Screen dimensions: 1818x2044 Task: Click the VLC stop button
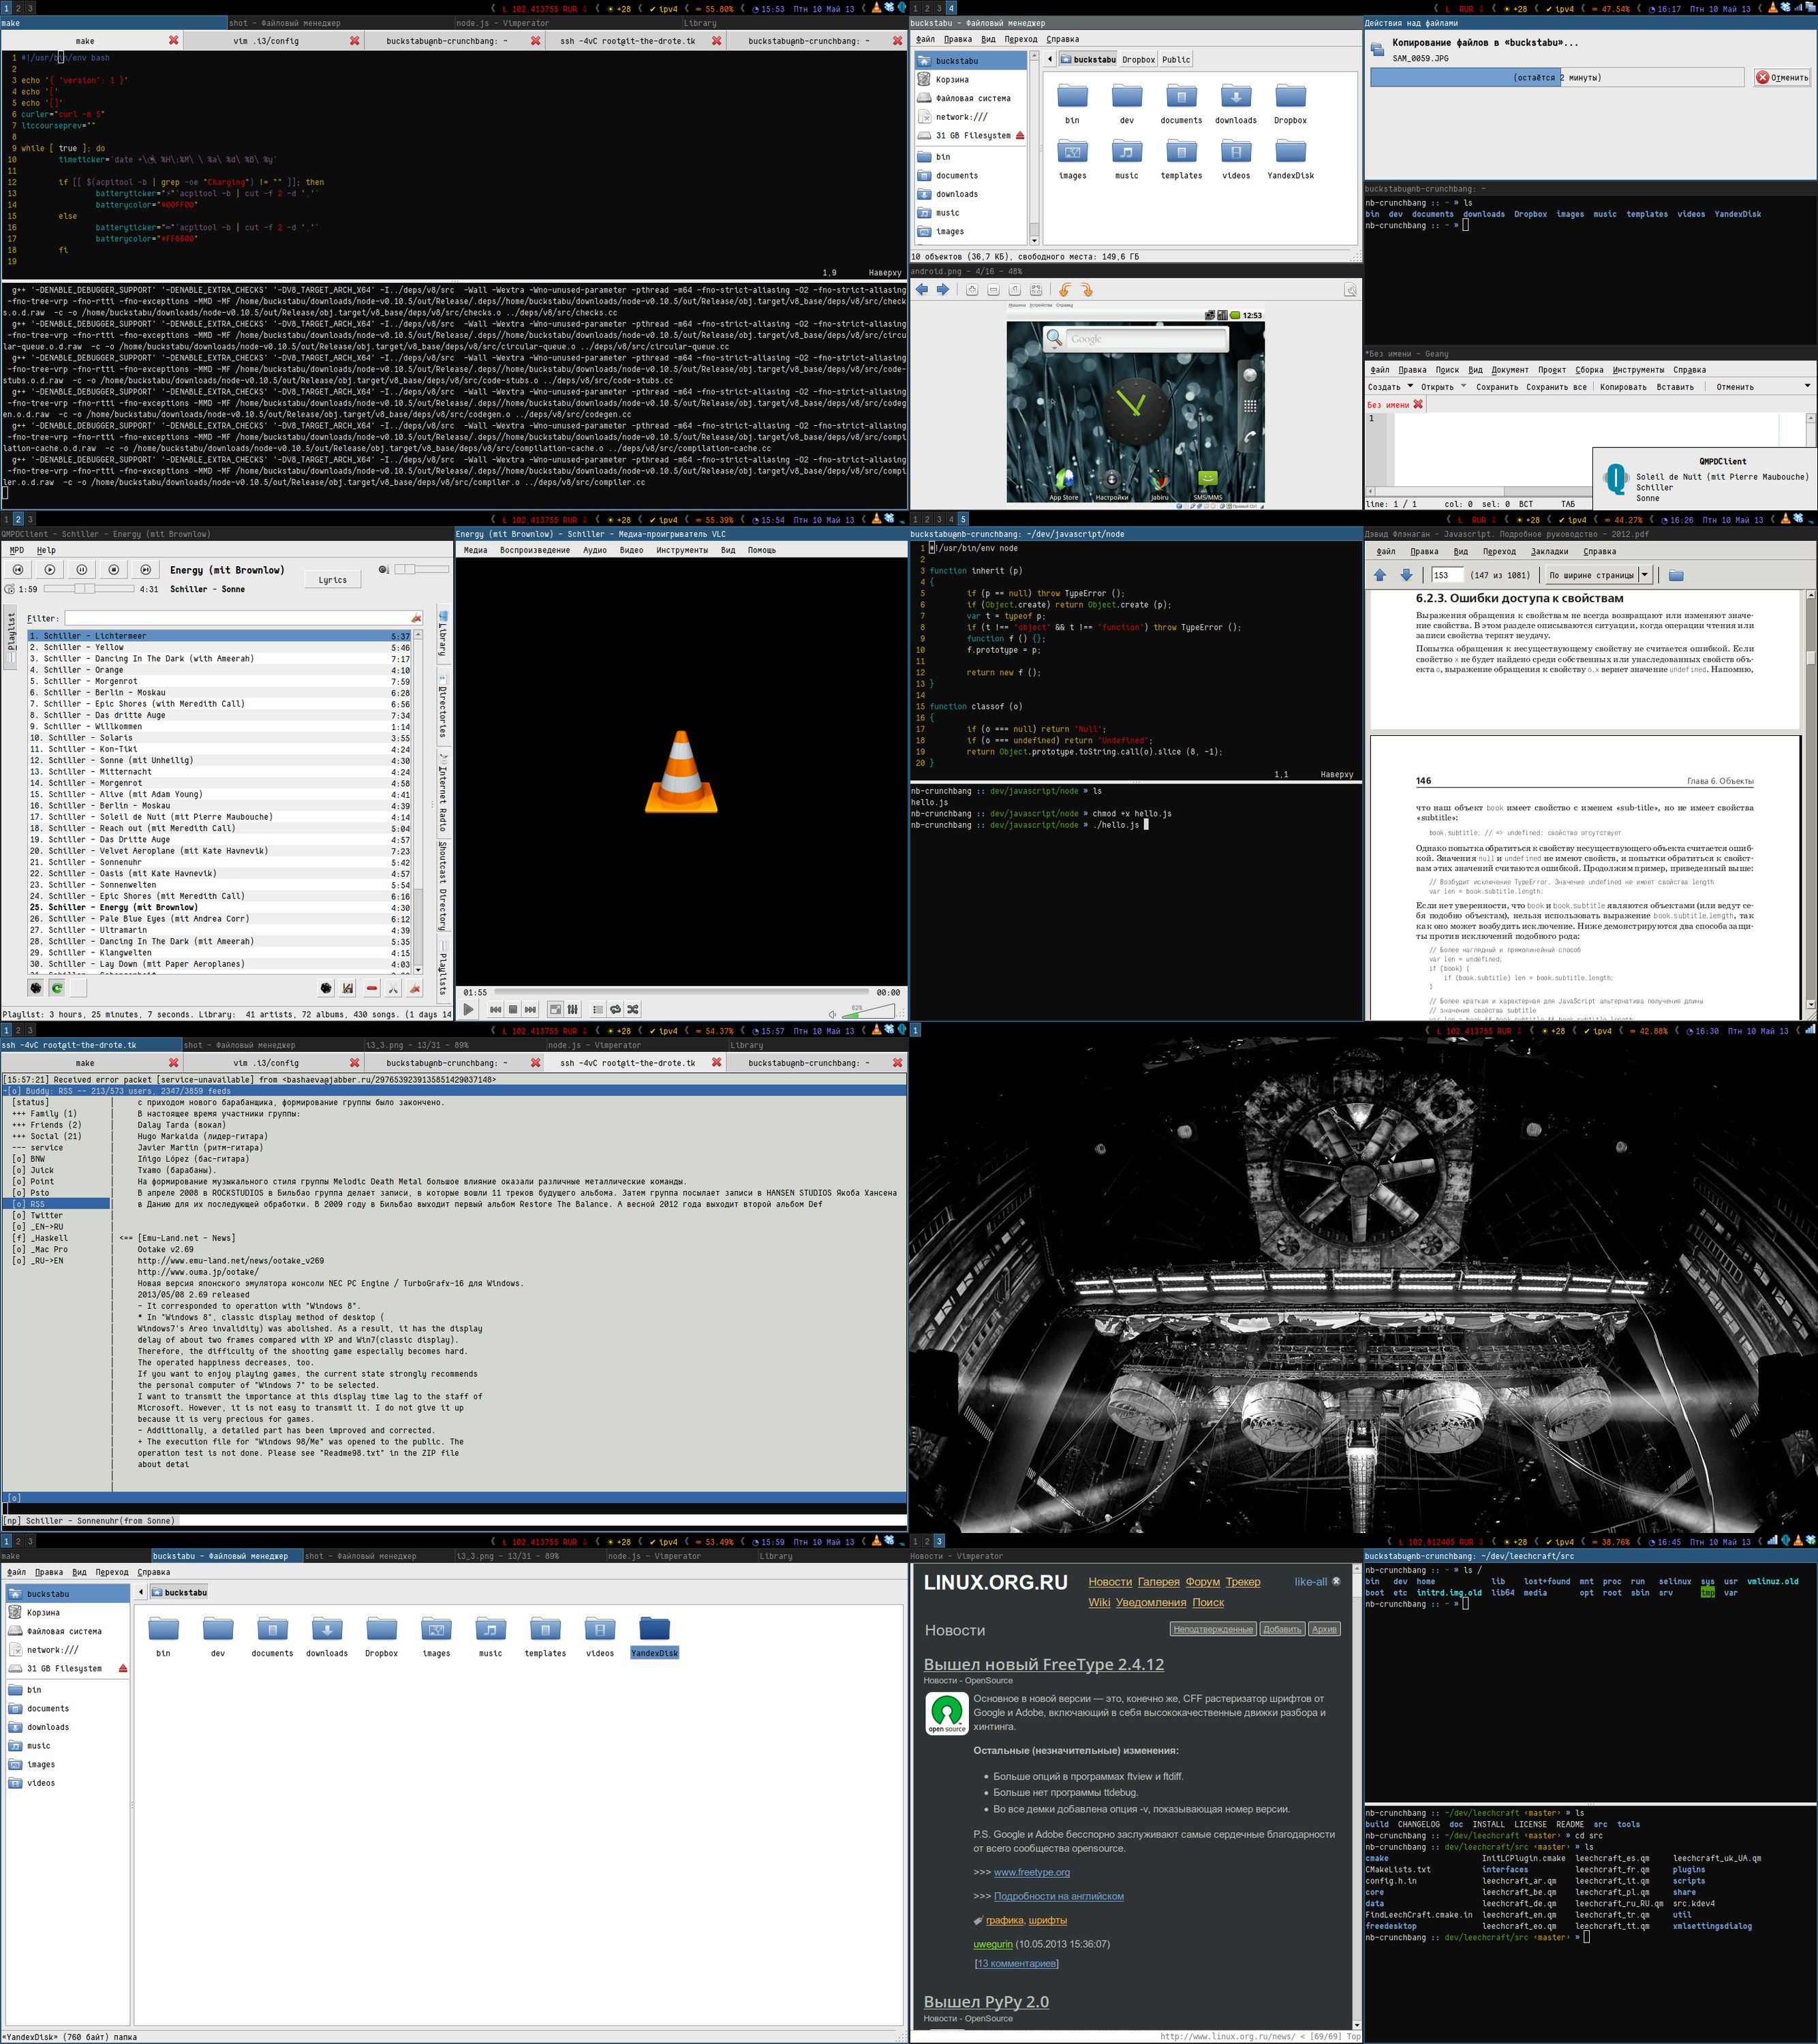(x=513, y=1009)
